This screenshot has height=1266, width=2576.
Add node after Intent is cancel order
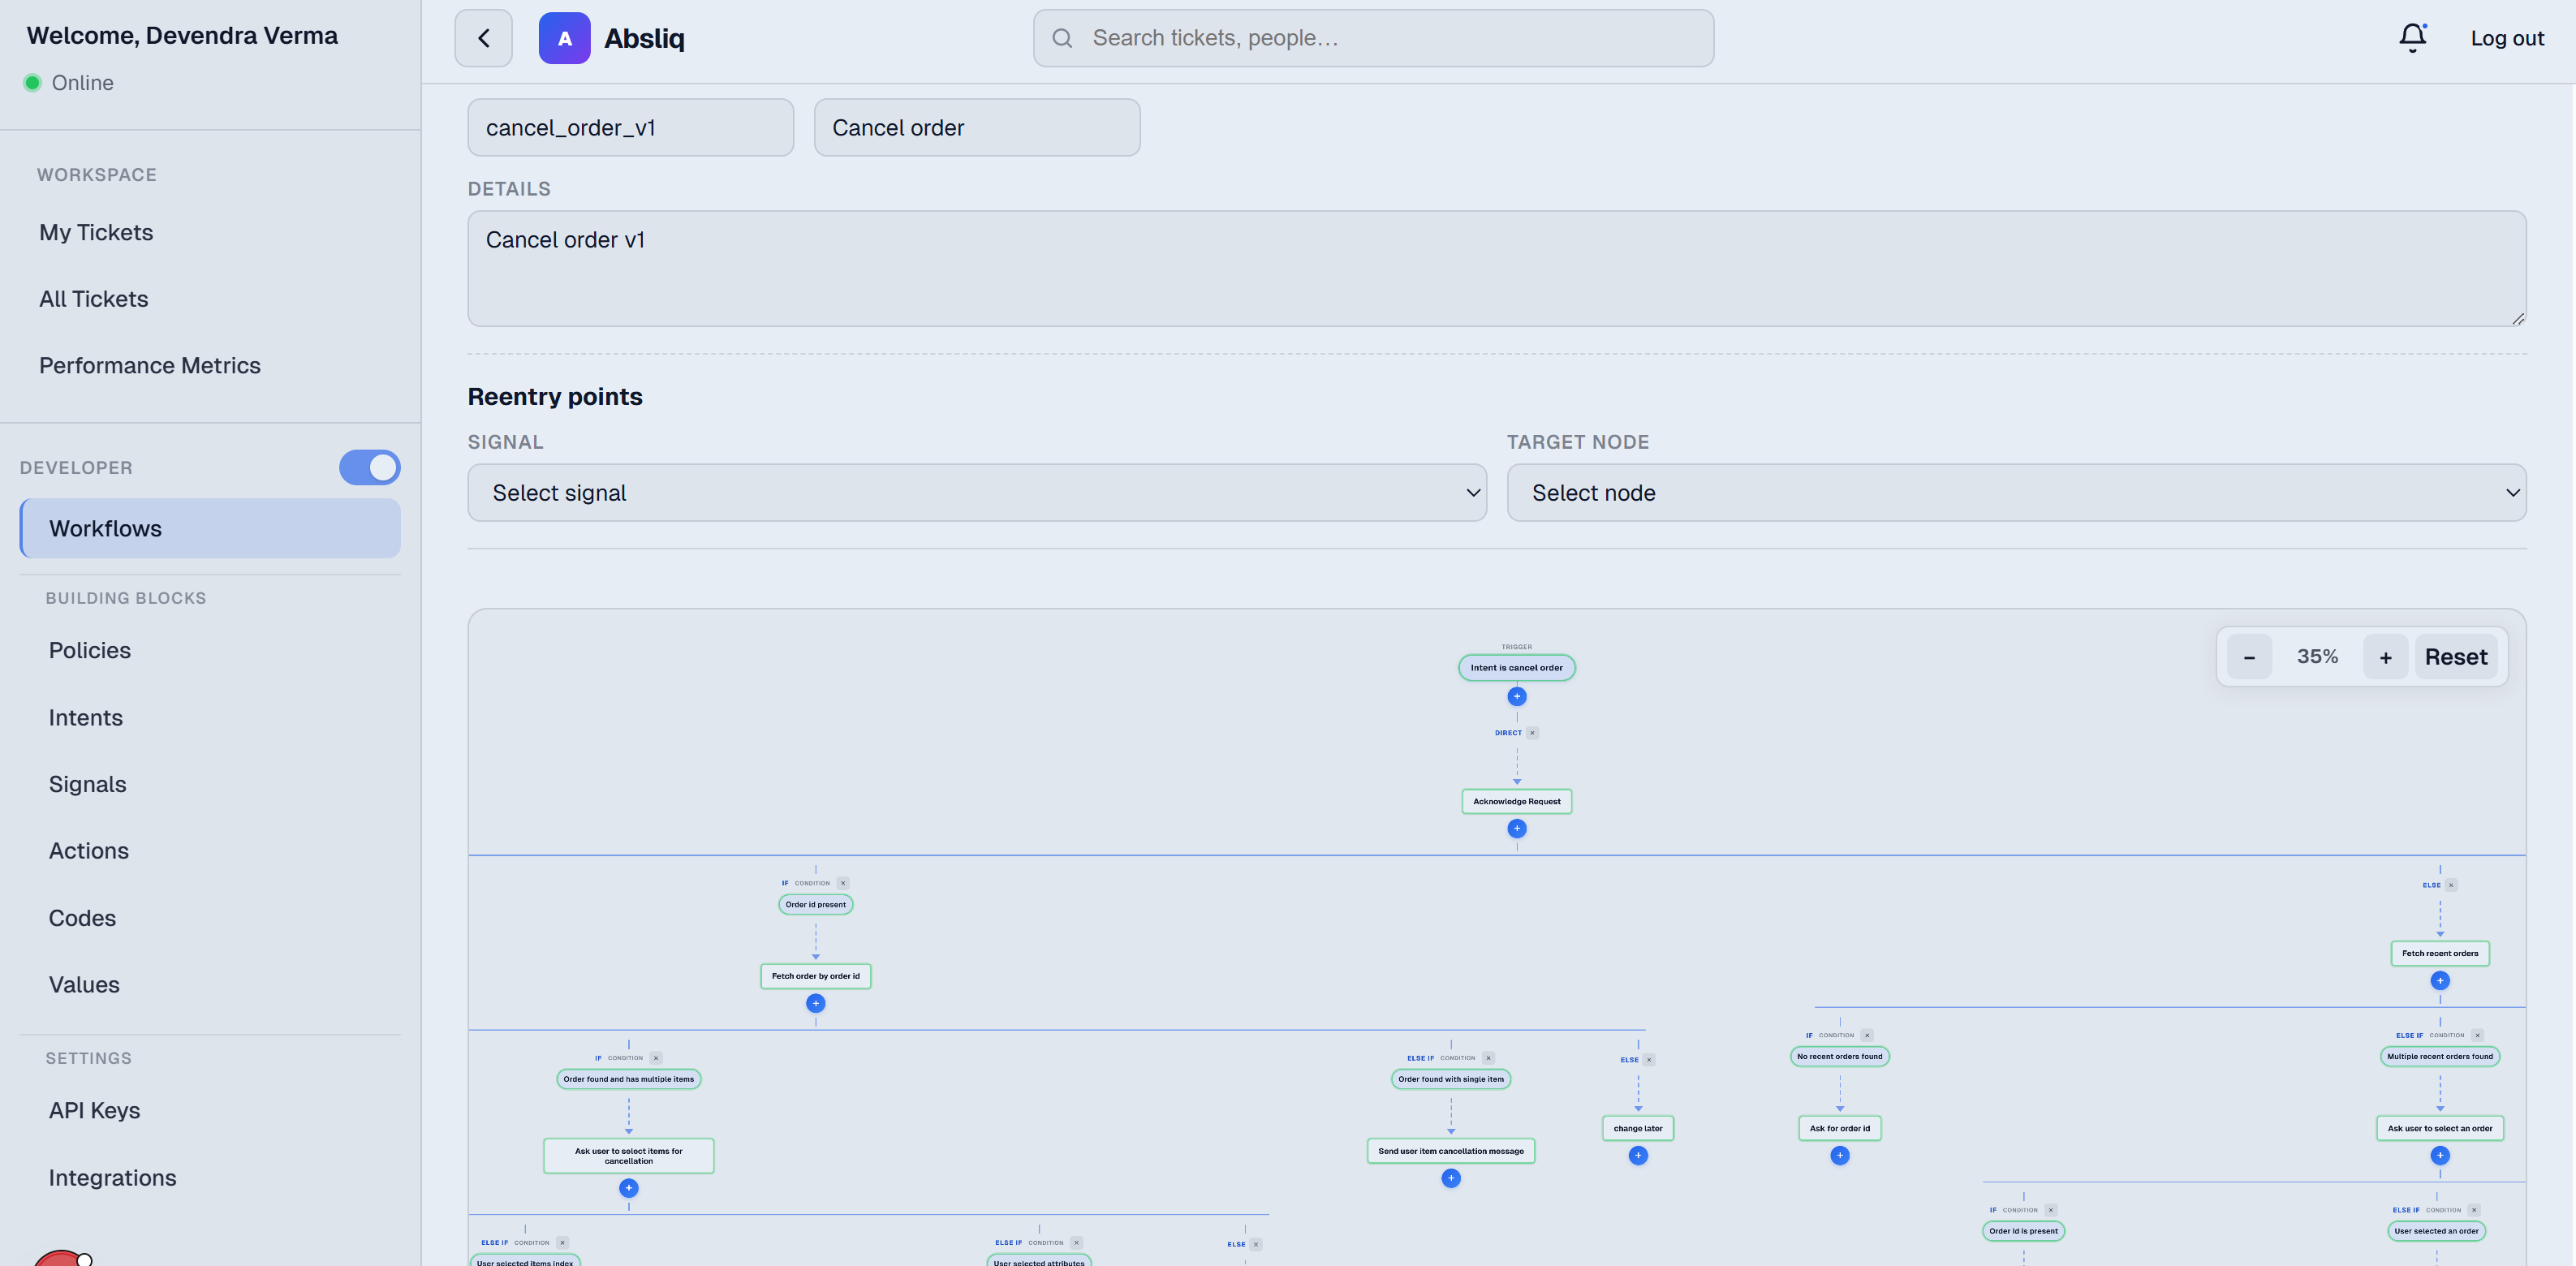(x=1516, y=696)
